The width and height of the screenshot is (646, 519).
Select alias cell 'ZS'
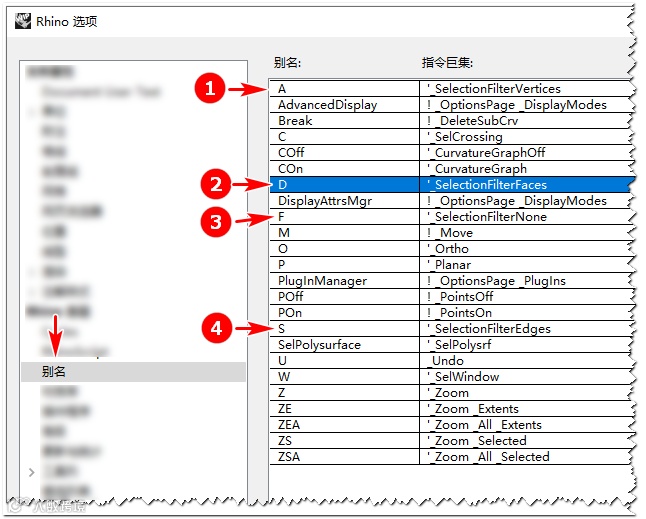[x=344, y=441]
